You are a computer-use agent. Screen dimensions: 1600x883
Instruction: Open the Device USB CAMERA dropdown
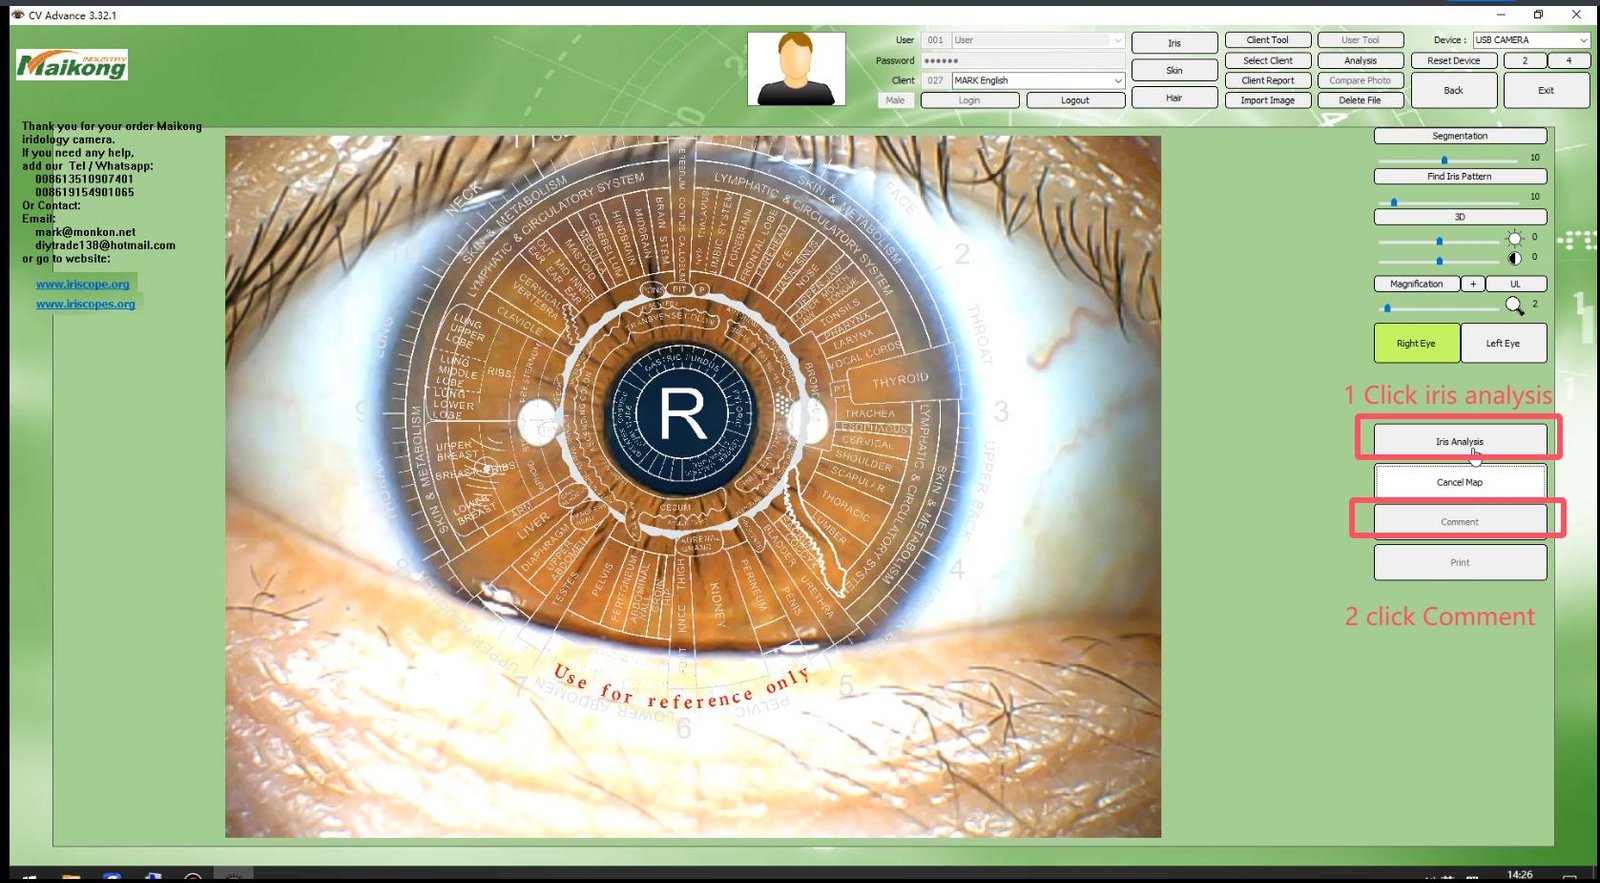tap(1583, 40)
